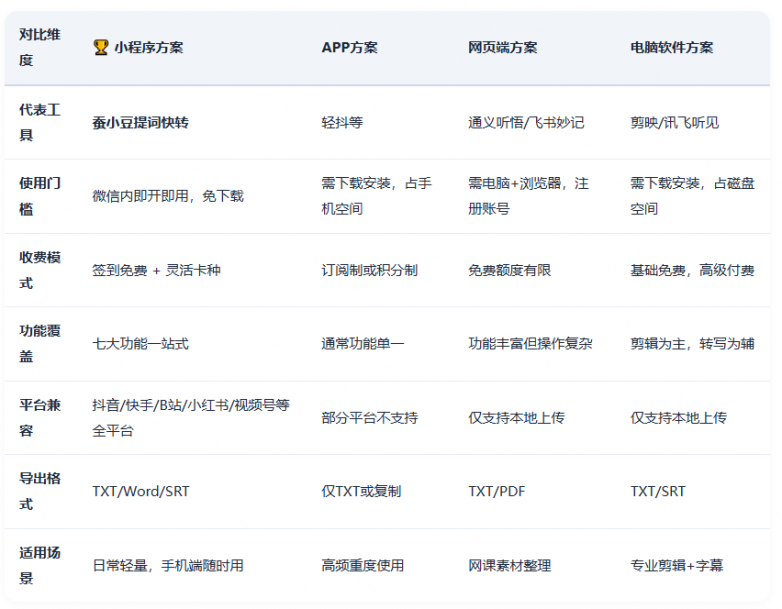Select the TXT/PDF cell

497,491
